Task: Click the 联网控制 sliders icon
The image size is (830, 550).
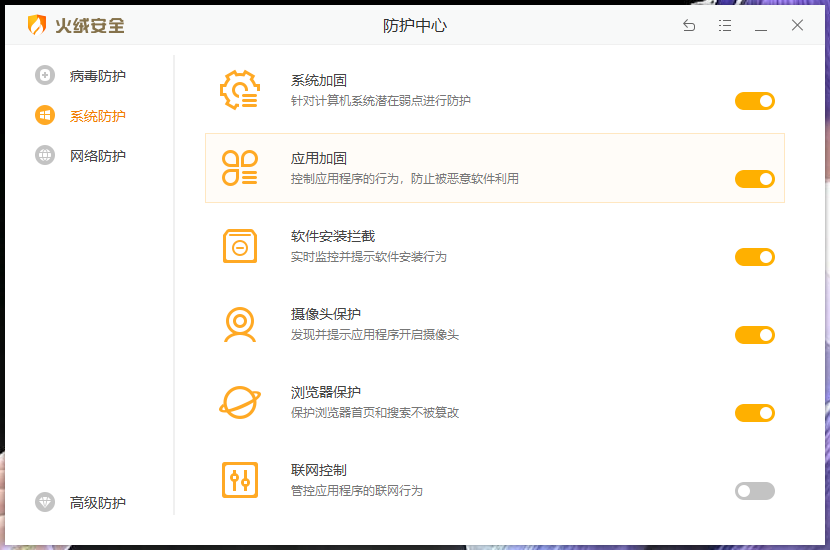Action: tap(240, 480)
